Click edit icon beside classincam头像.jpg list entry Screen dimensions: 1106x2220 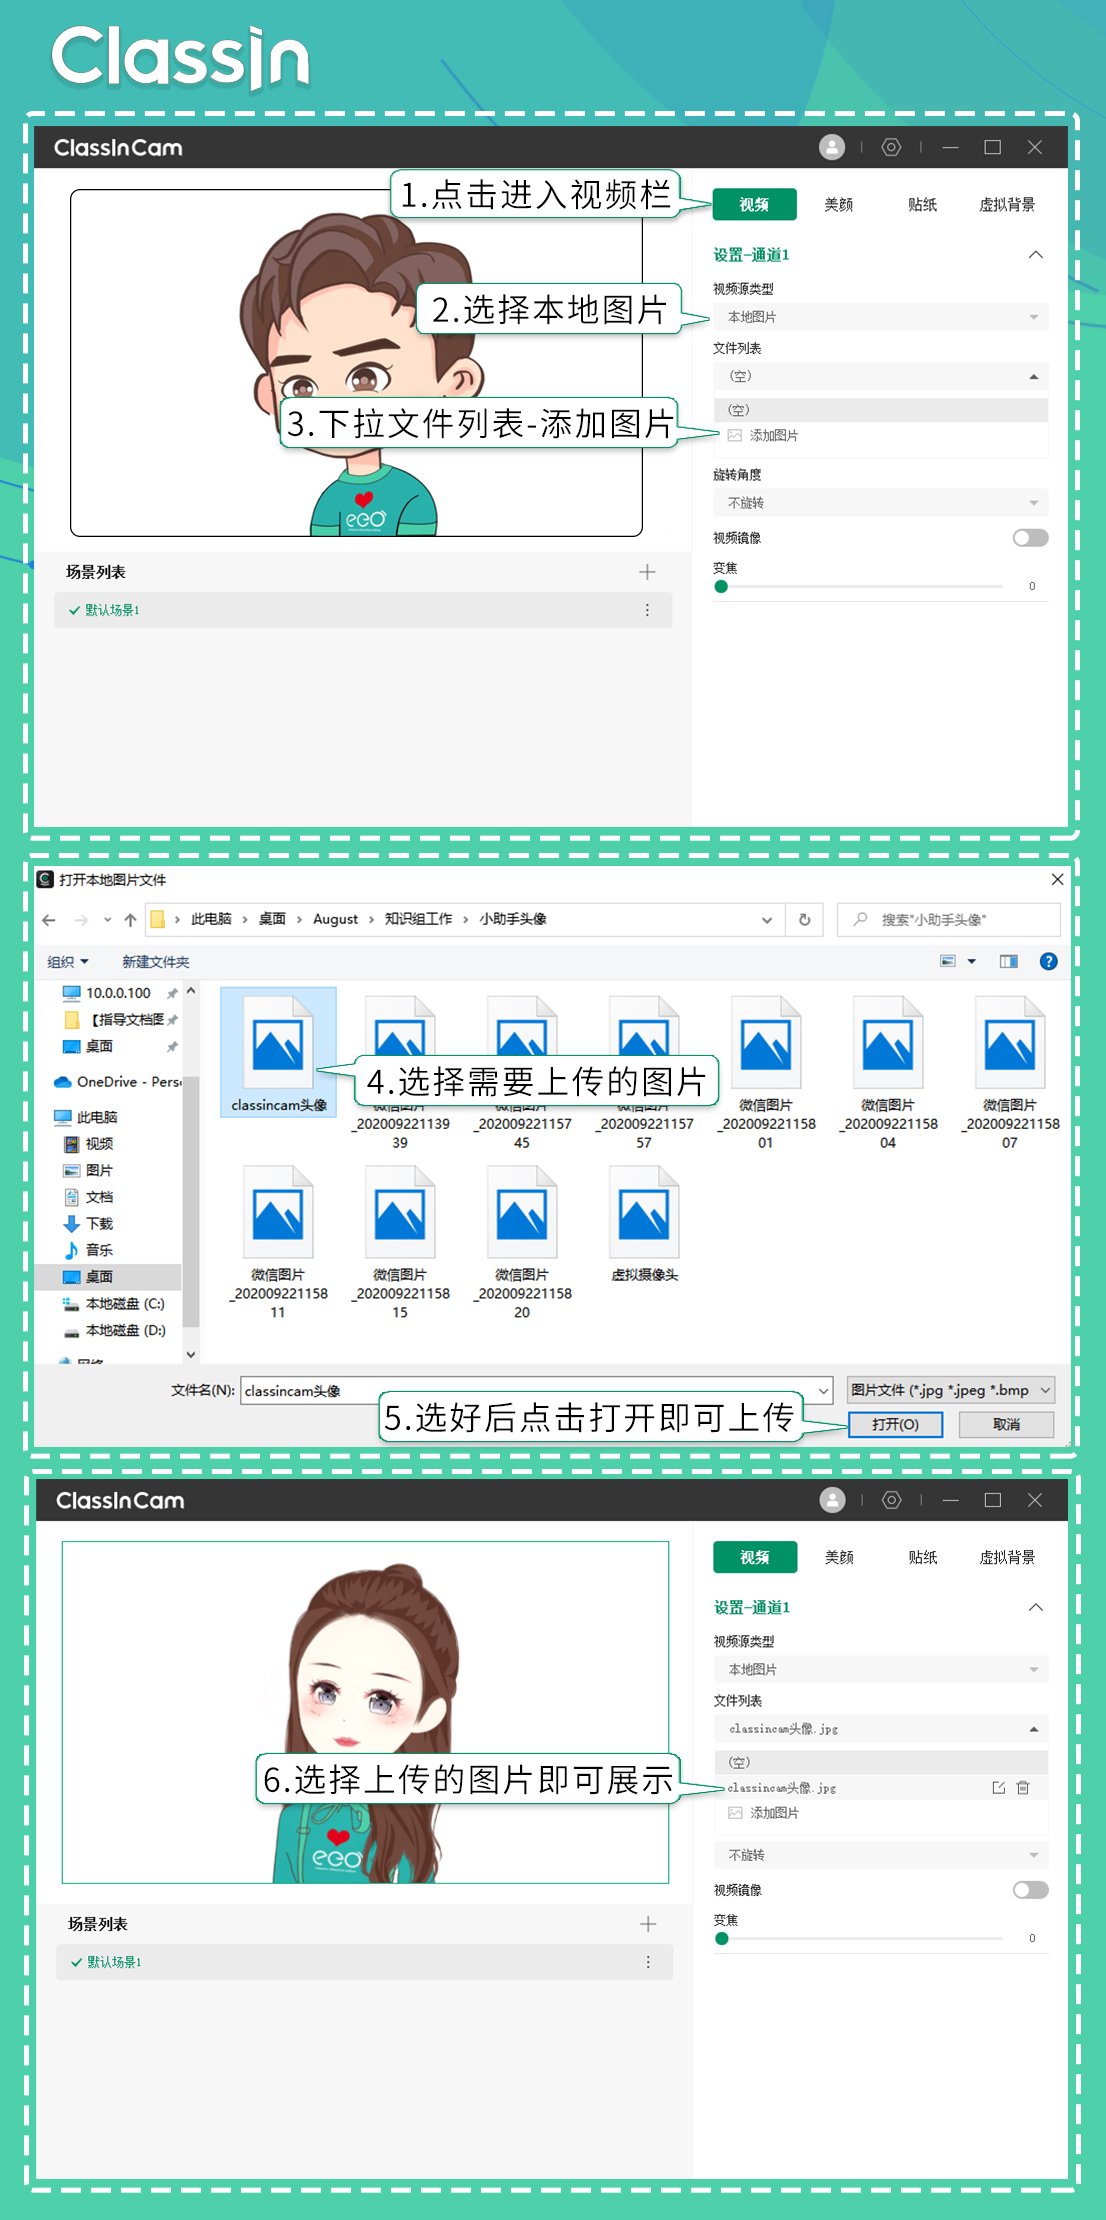(998, 1787)
